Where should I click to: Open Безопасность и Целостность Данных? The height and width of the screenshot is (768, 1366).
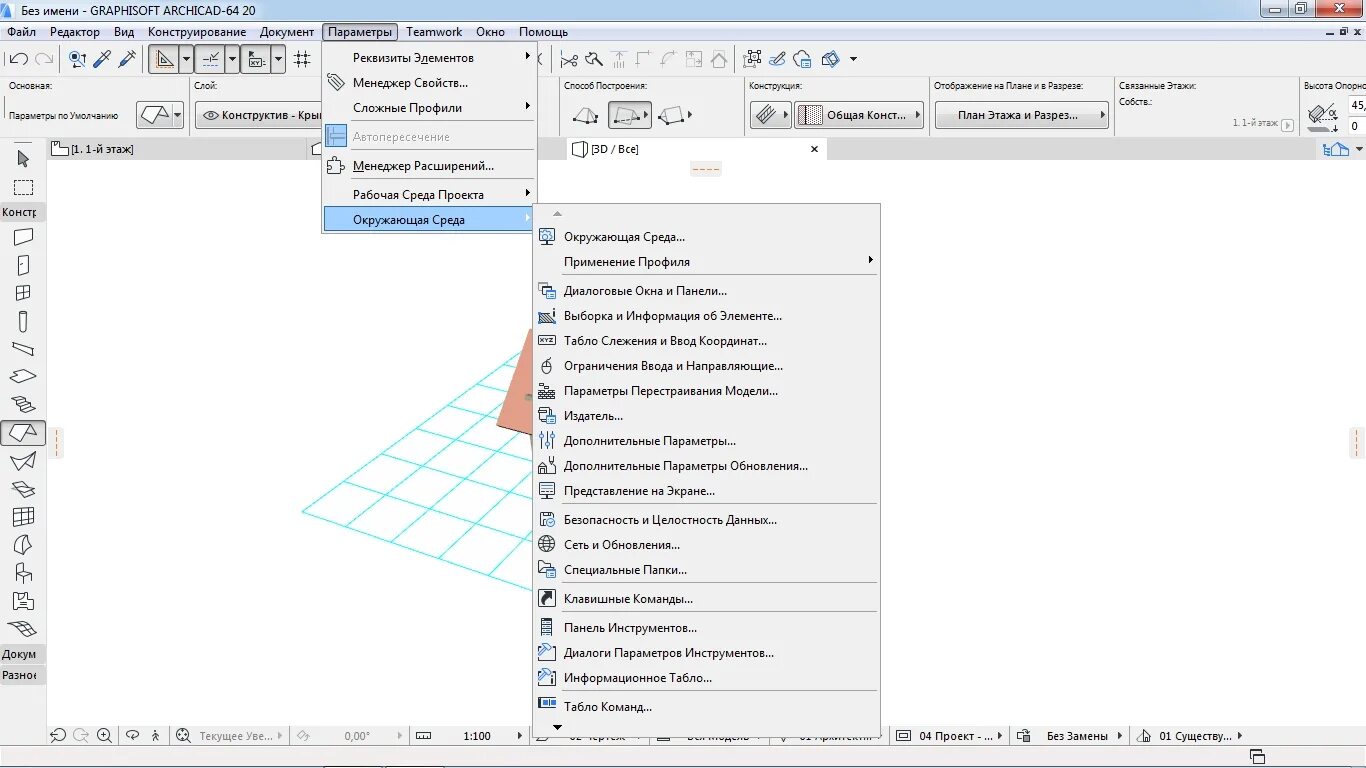(x=706, y=520)
